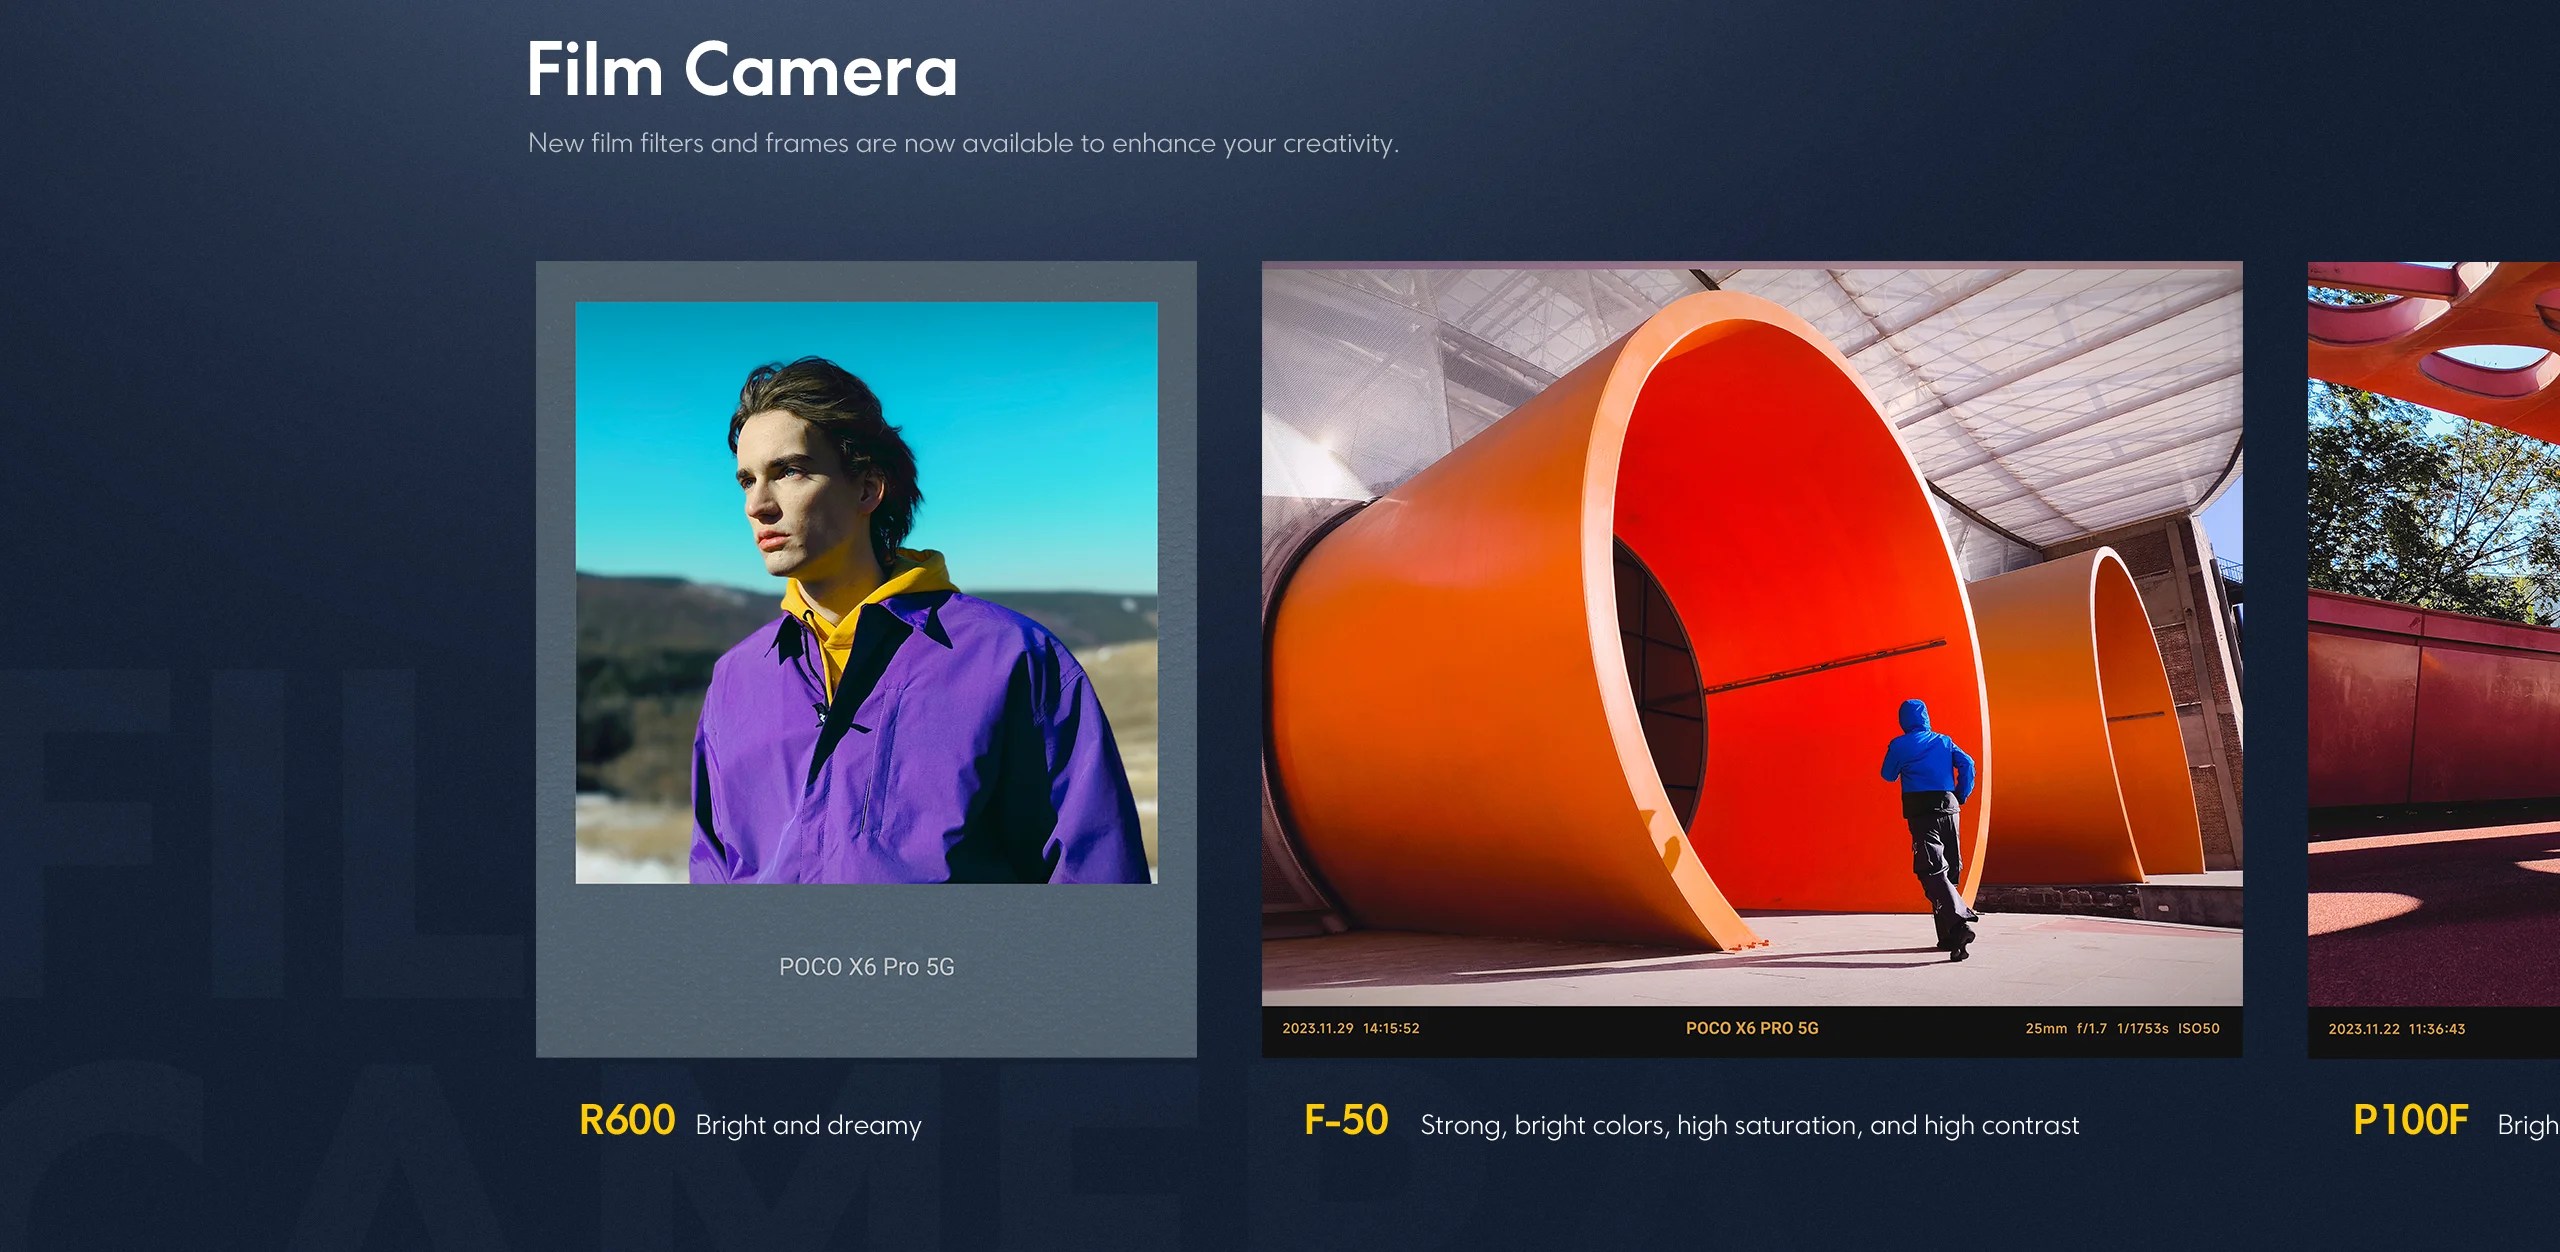The width and height of the screenshot is (2560, 1252).
Task: Click the F-50 orange tunnel photo
Action: point(1752,659)
